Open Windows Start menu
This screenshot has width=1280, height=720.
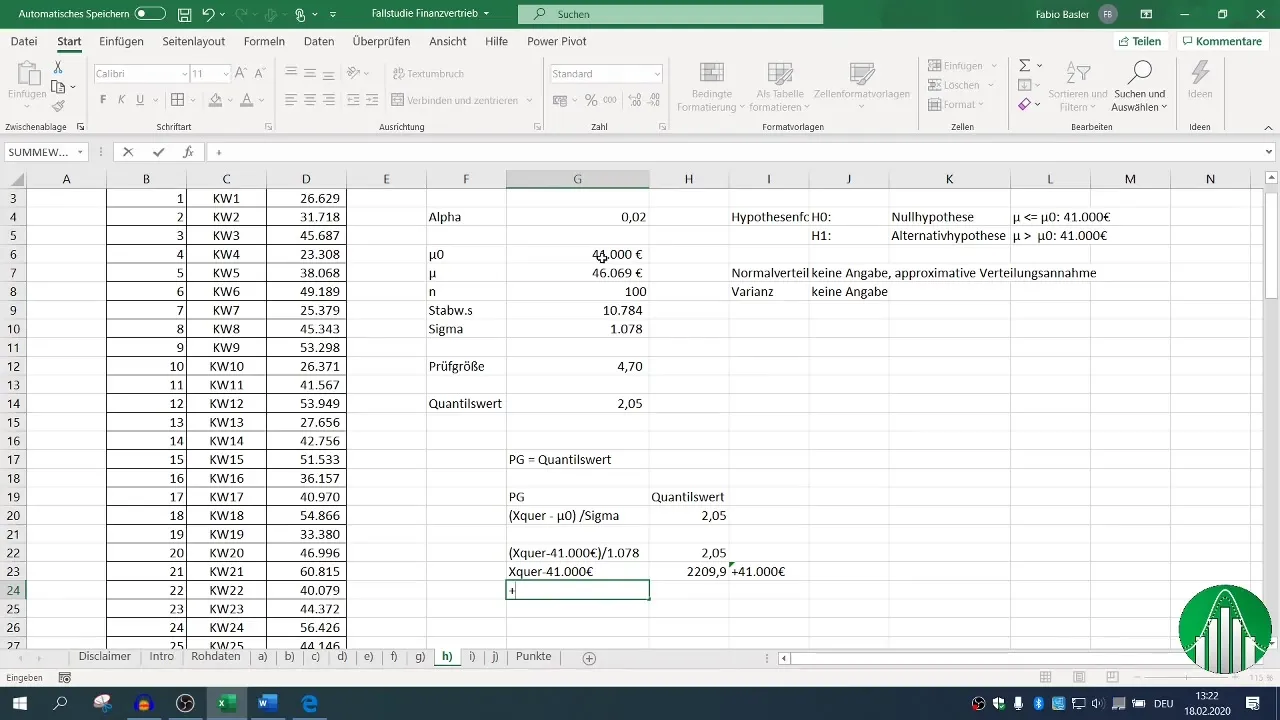[19, 703]
